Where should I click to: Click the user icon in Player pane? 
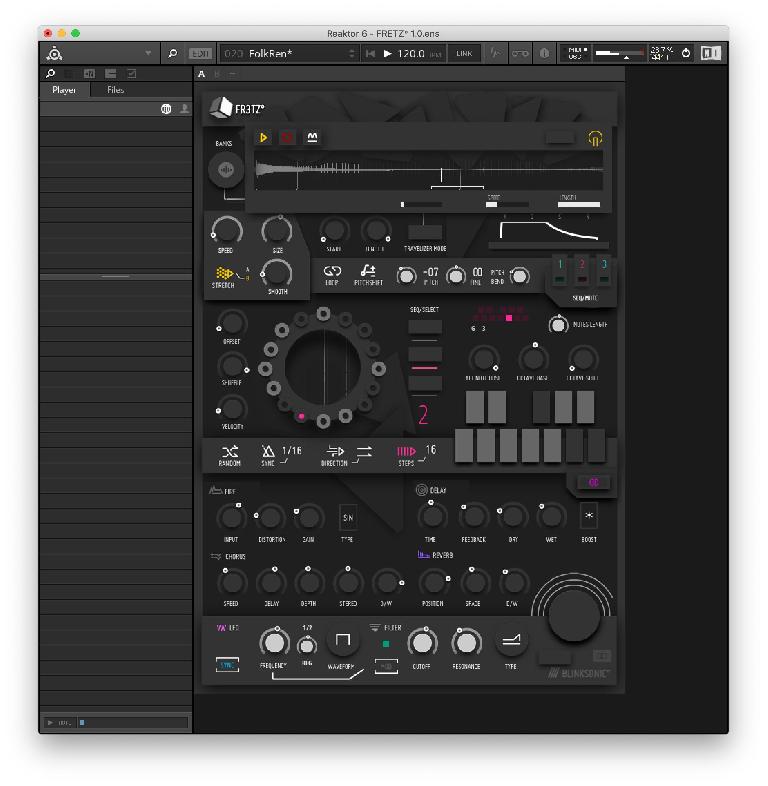184,108
